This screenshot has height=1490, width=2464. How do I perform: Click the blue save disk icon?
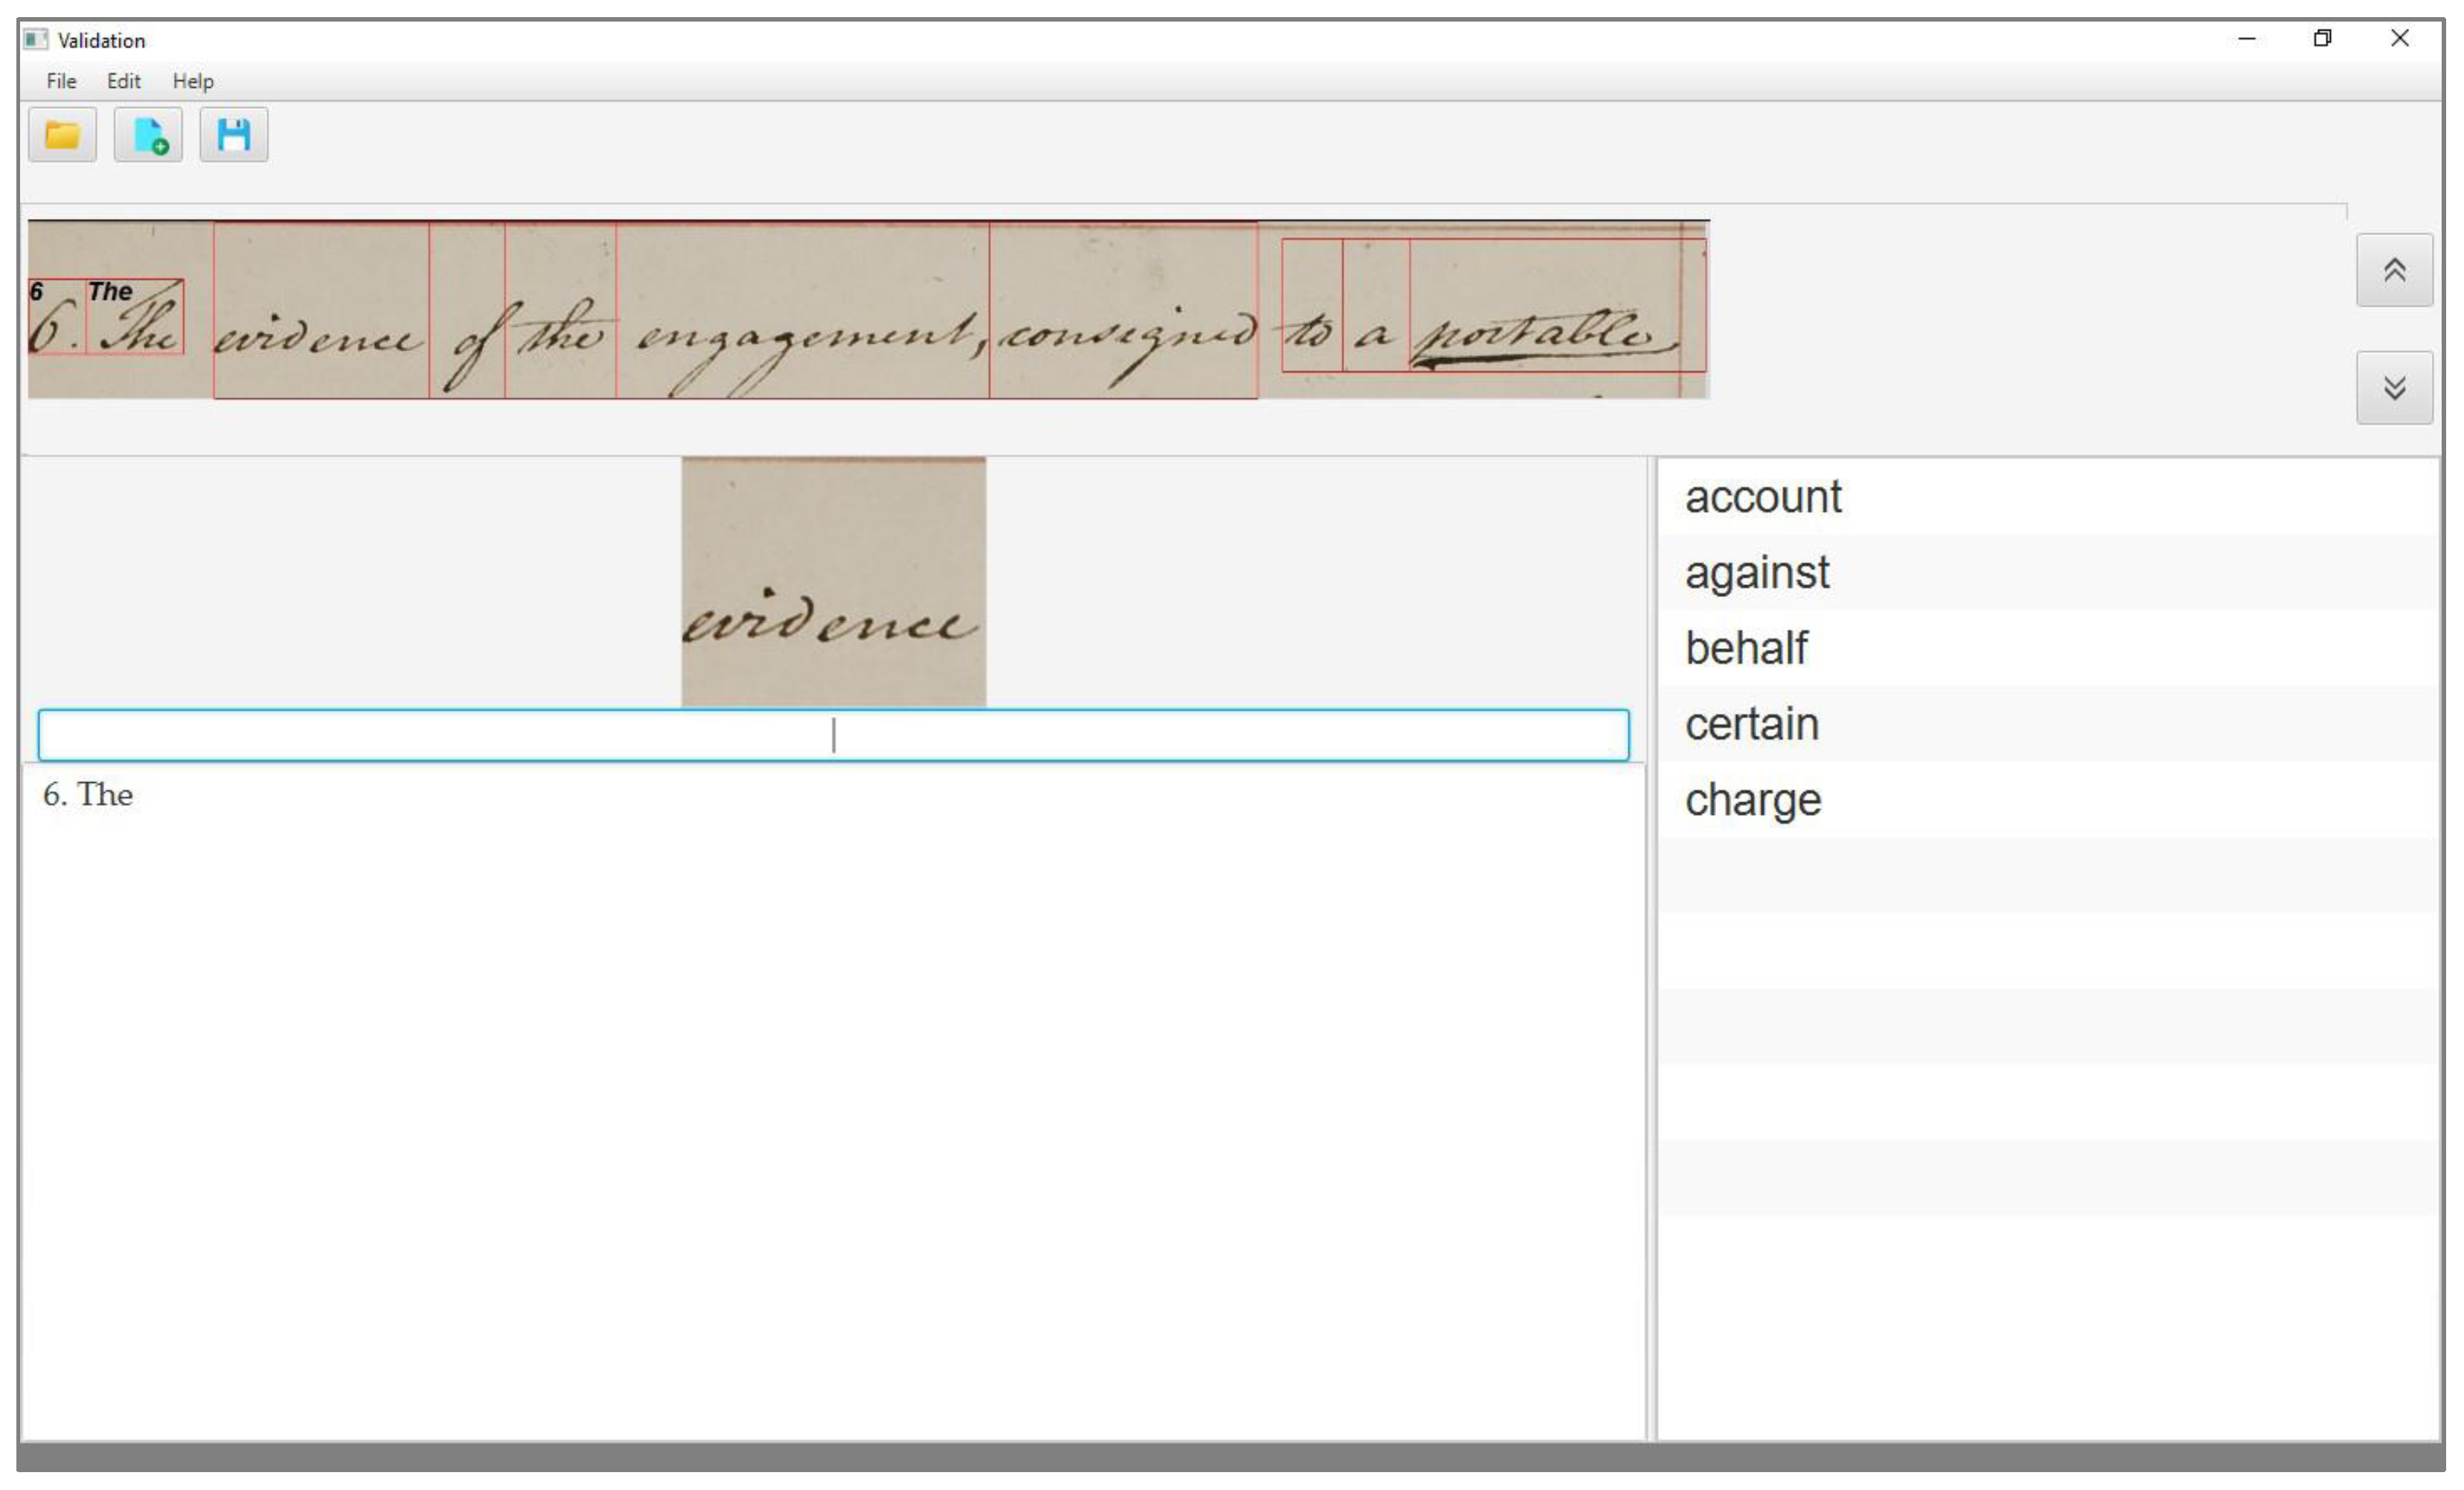point(233,135)
